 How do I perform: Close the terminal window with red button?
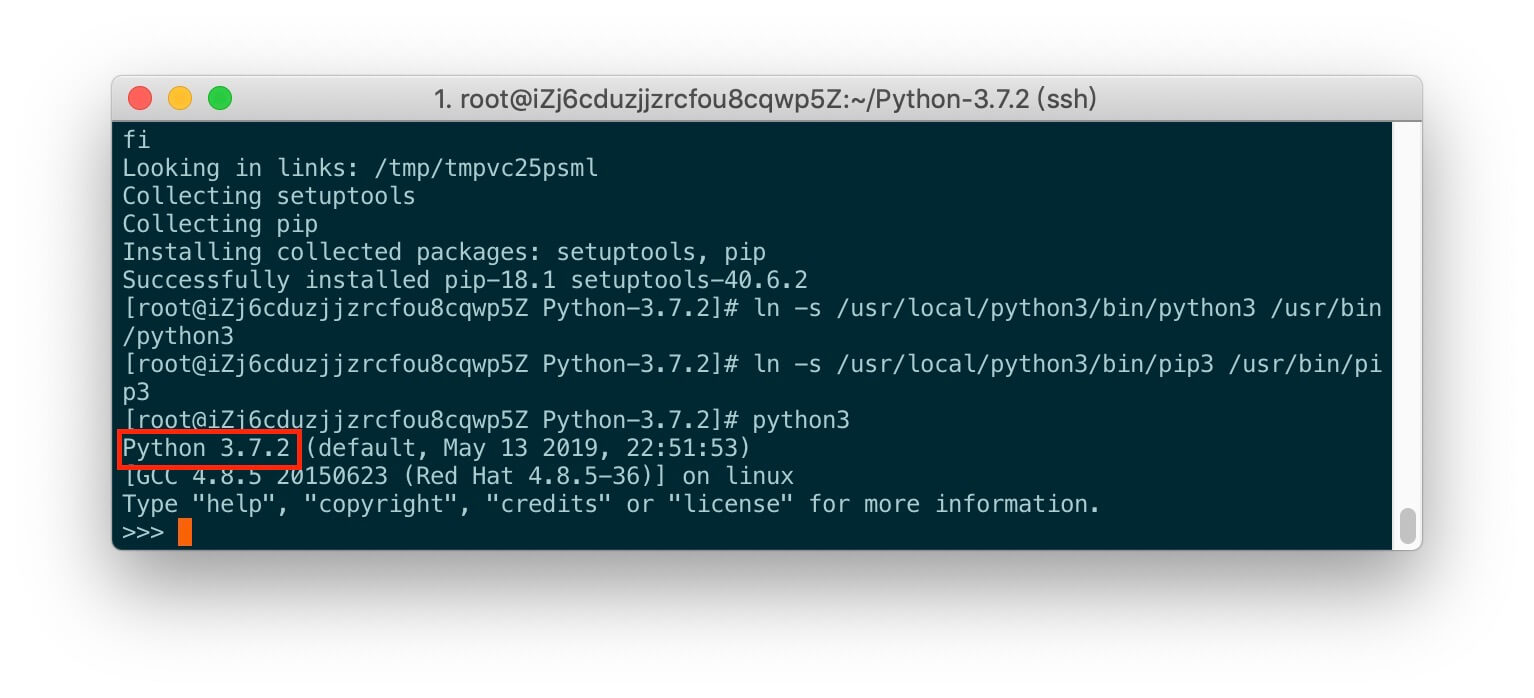click(140, 98)
